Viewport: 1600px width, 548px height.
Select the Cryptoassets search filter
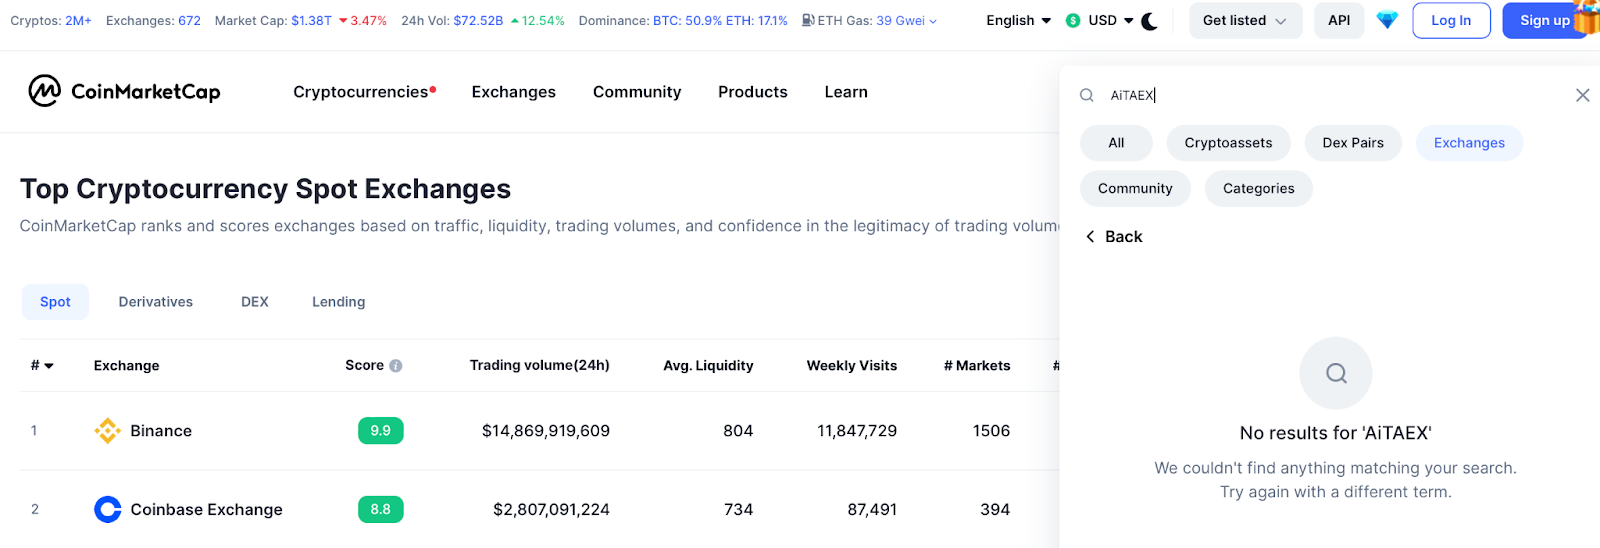pos(1229,143)
